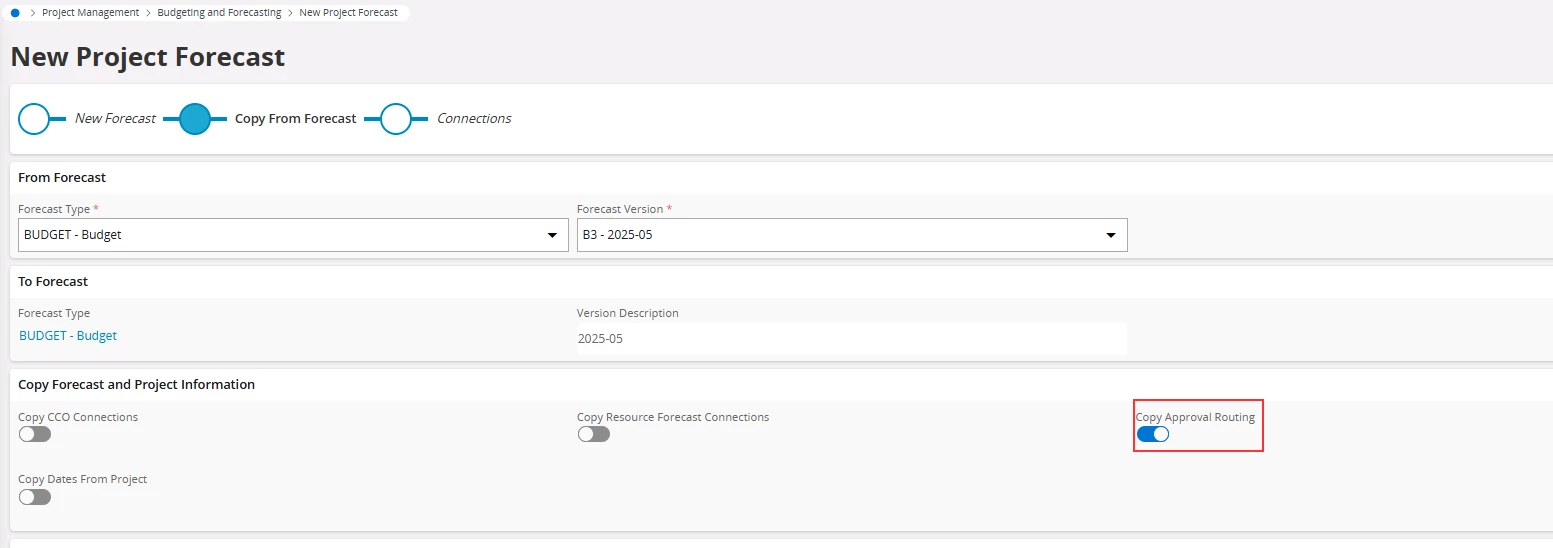Open the Project Management breadcrumb
Screen dimensions: 1553x548
[x=91, y=13]
